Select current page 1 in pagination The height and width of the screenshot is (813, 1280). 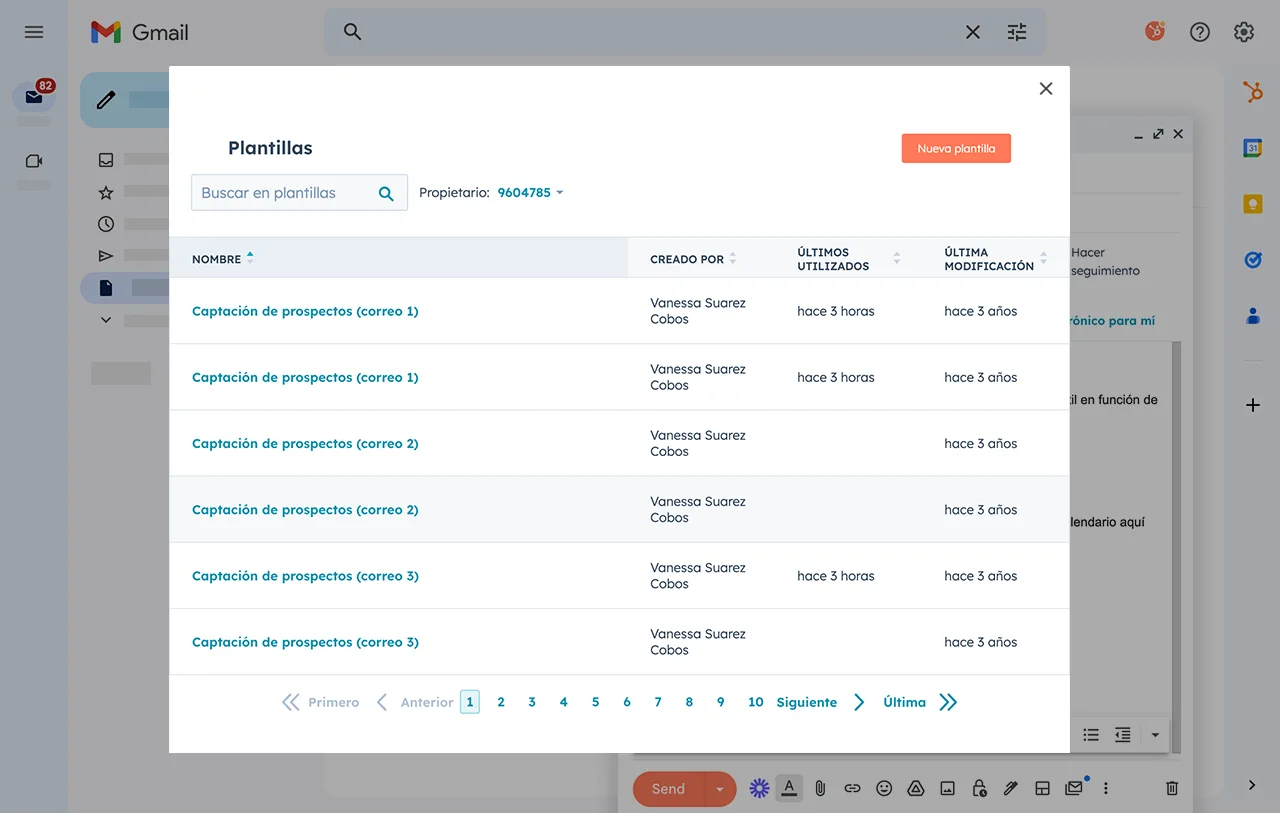(470, 702)
